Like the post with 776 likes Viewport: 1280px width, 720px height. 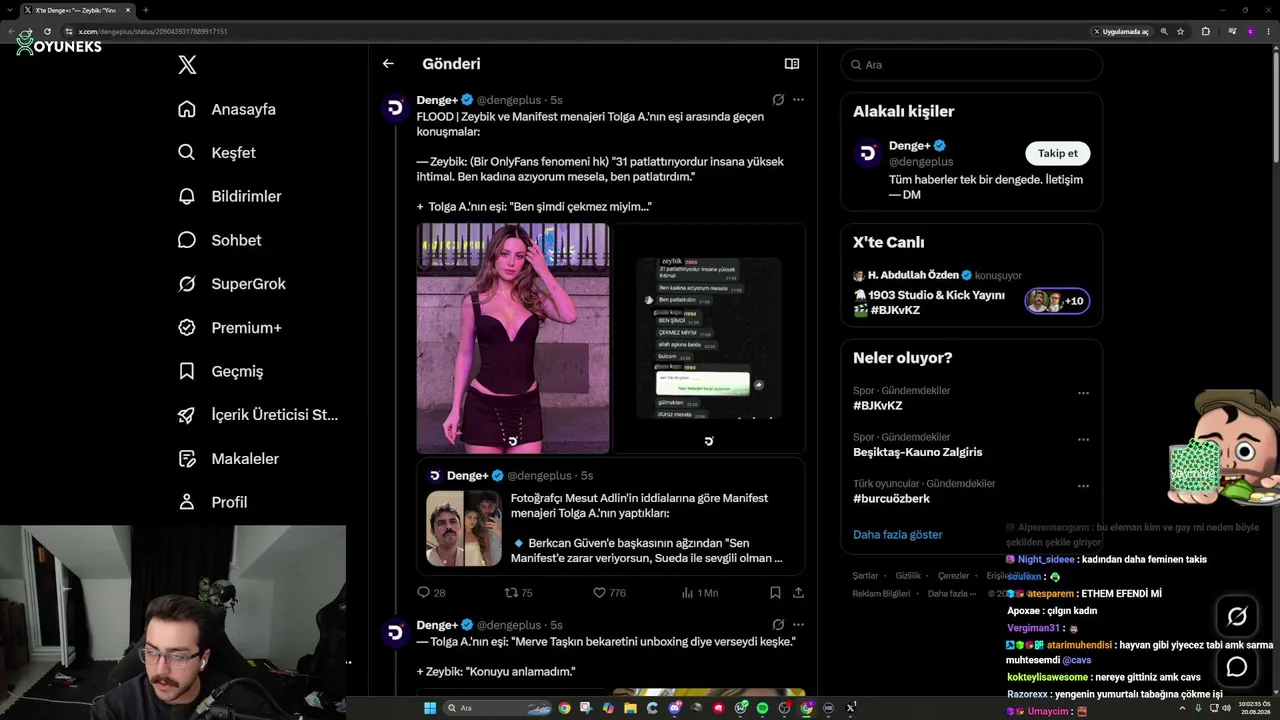tap(610, 593)
